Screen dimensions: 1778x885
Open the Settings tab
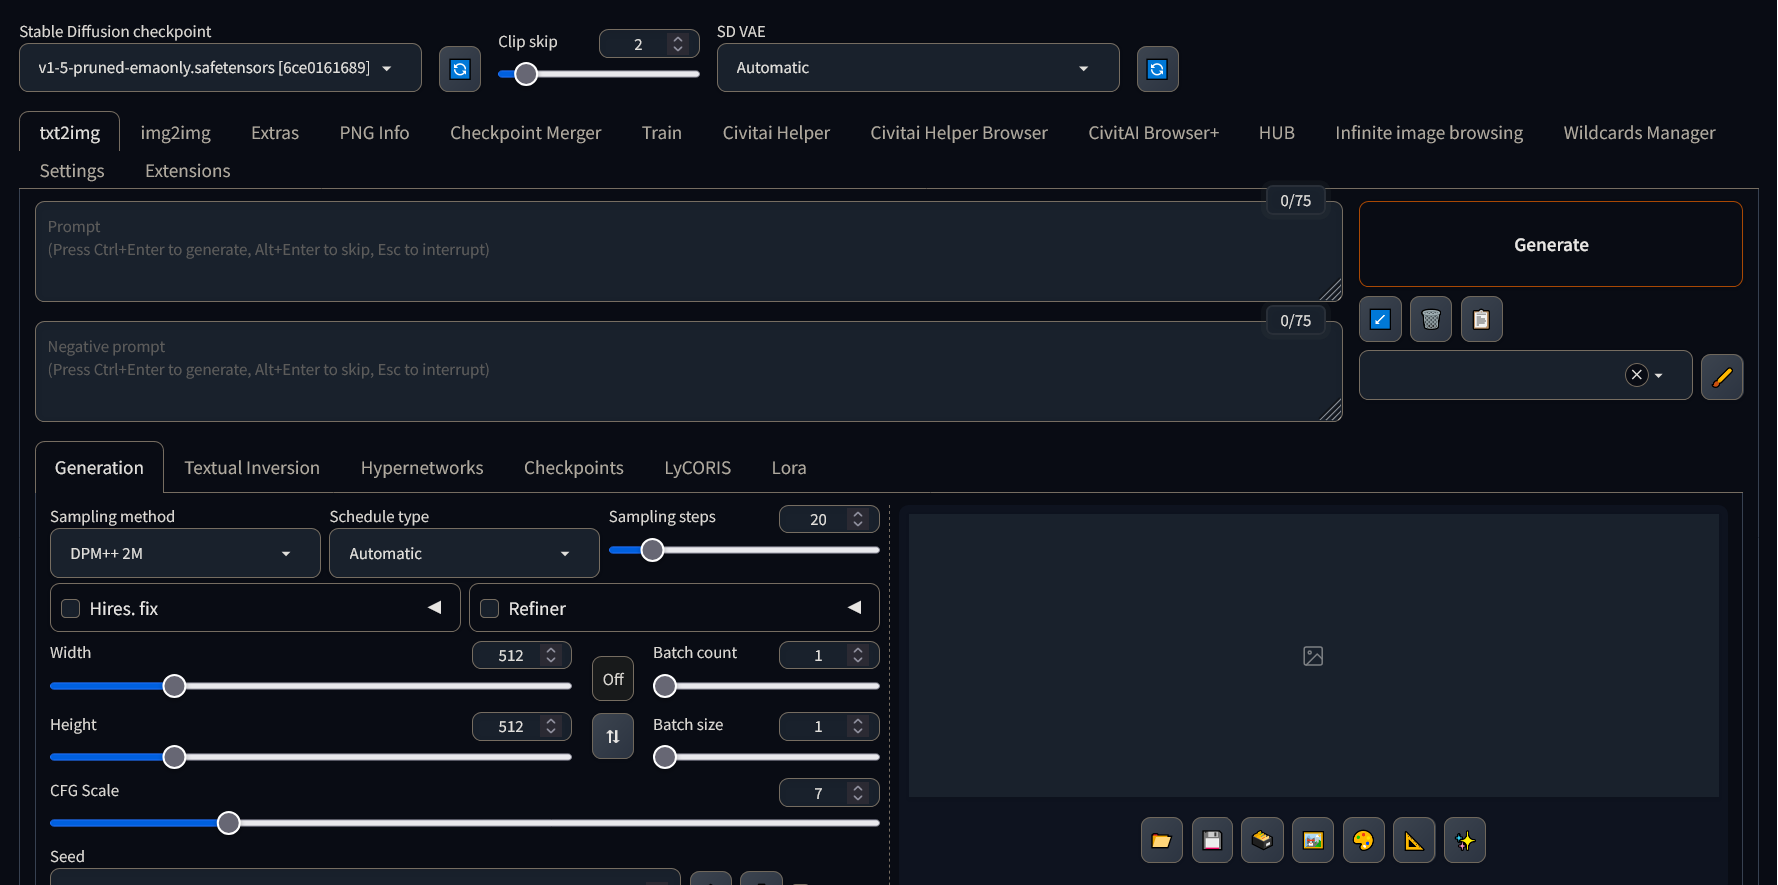coord(72,171)
